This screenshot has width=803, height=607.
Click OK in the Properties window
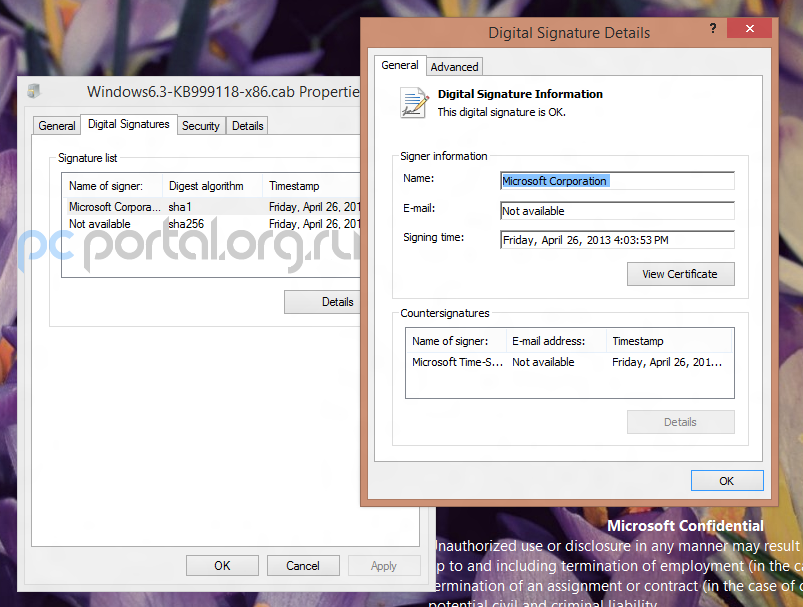(x=222, y=566)
